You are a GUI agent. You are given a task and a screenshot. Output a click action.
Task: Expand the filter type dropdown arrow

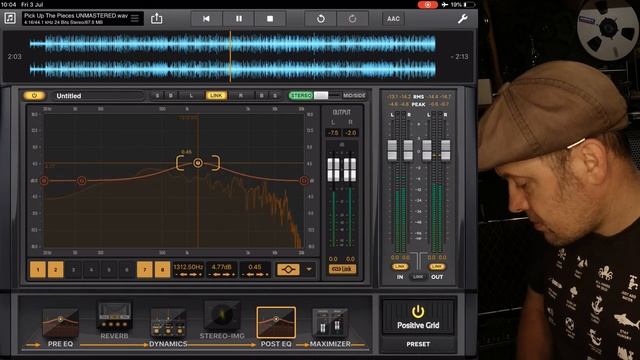click(309, 269)
